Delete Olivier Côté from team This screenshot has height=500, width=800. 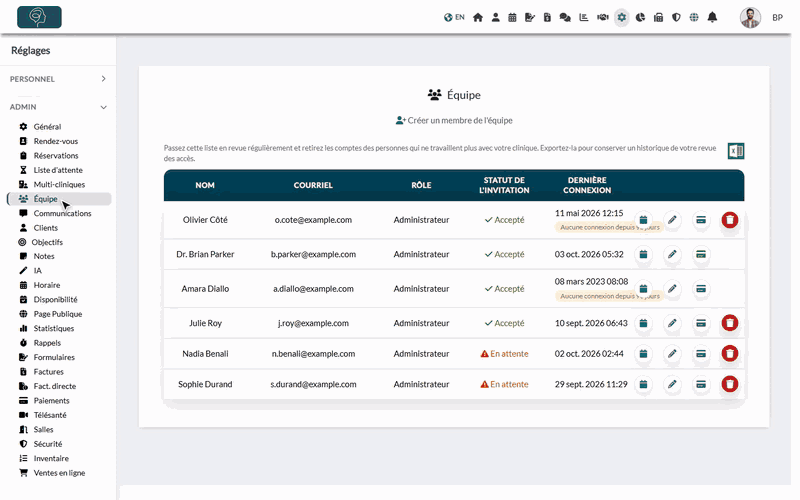point(730,220)
